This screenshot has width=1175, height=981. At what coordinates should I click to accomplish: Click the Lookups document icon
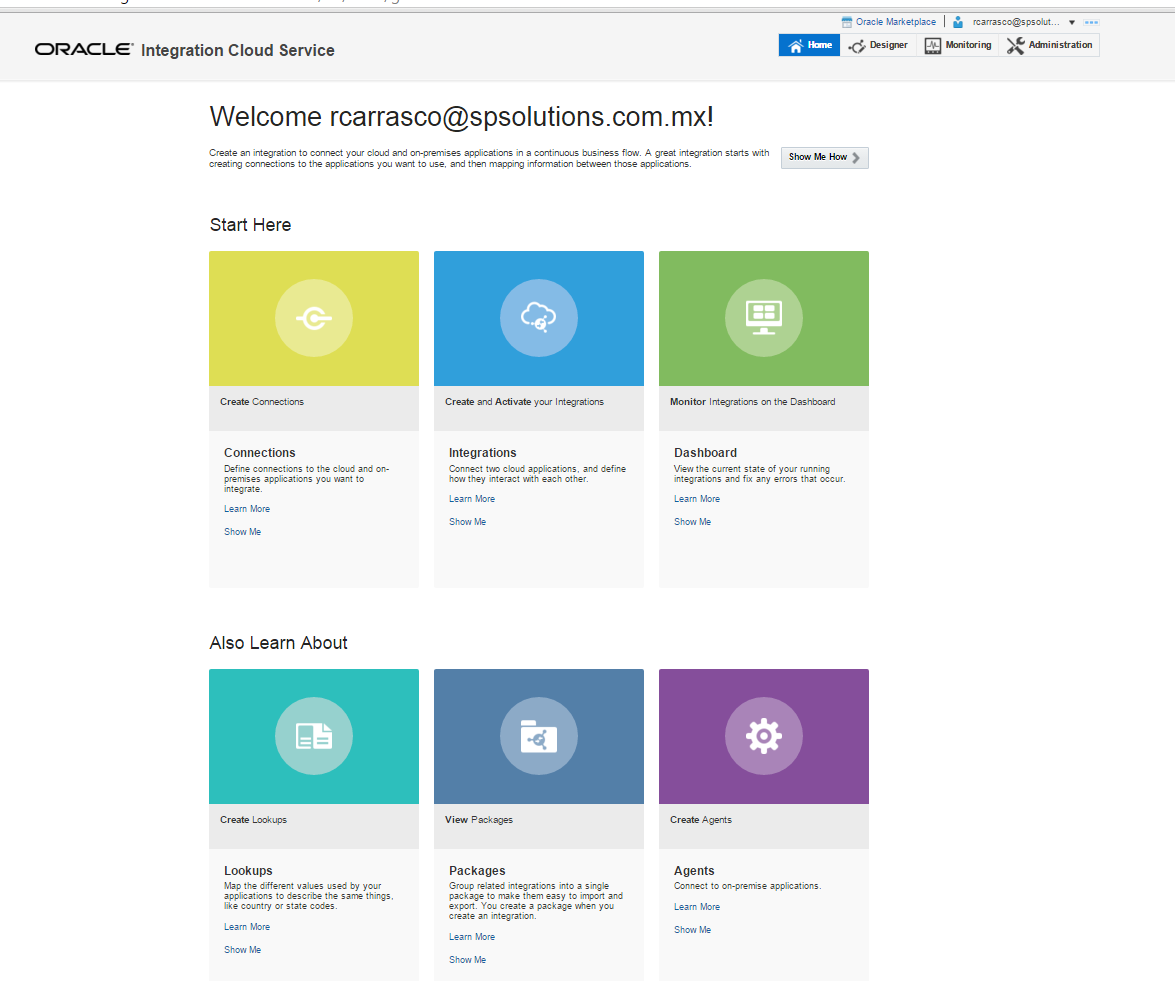(x=314, y=736)
